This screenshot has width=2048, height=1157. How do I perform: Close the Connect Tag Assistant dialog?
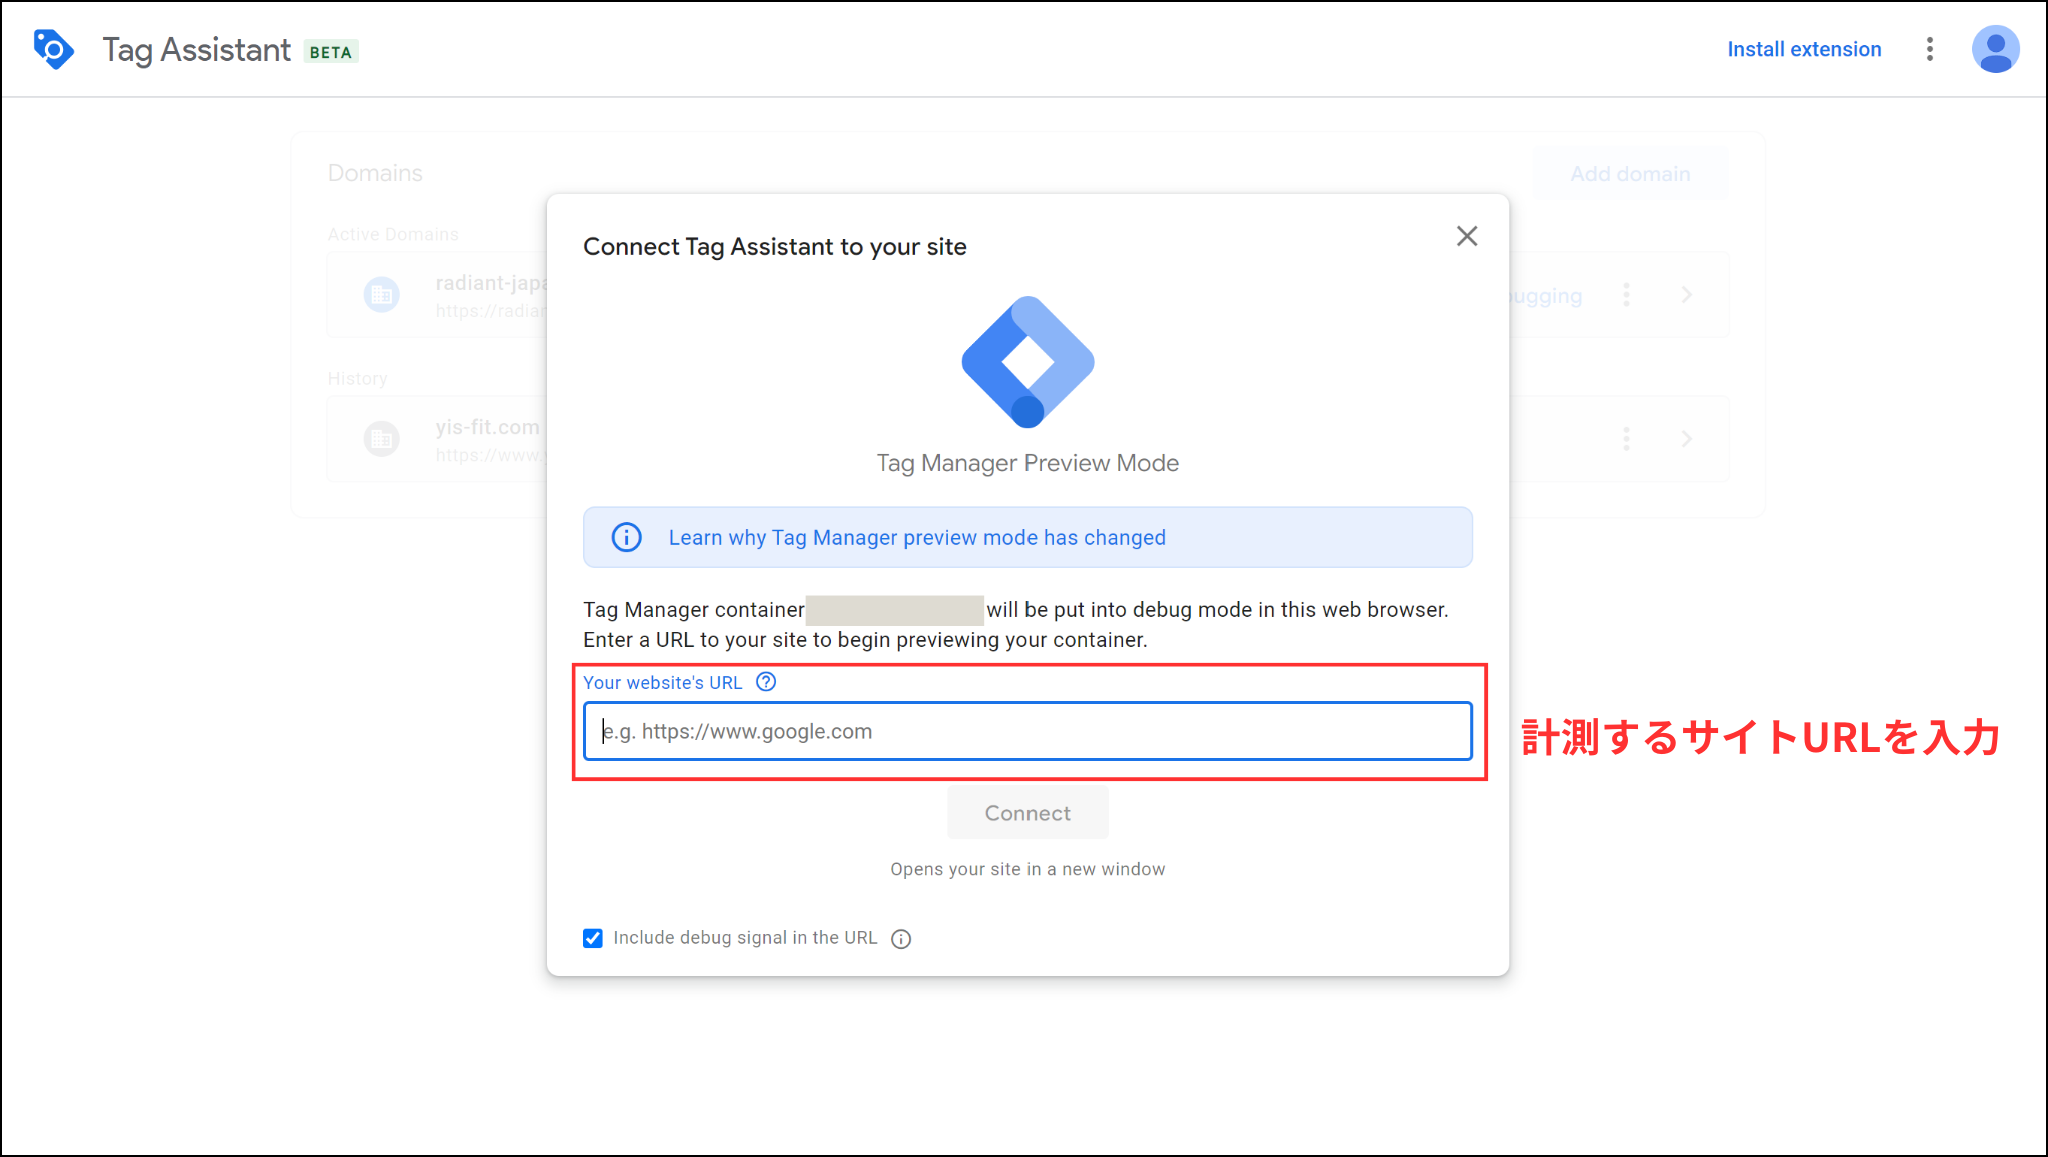click(x=1467, y=236)
